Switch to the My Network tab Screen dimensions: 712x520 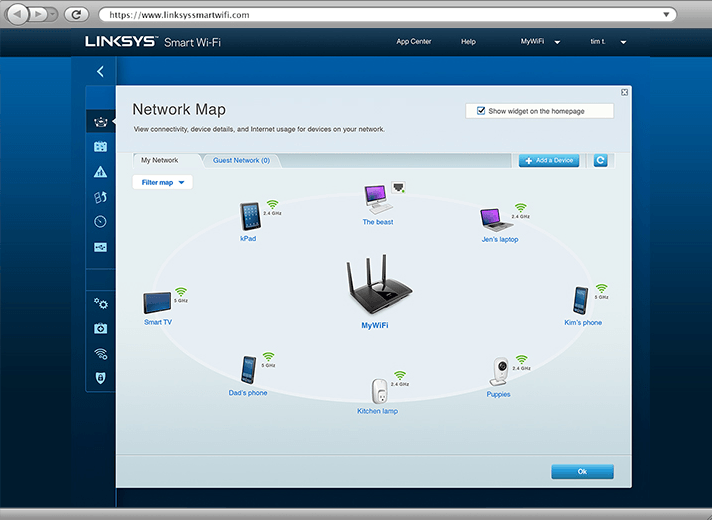point(160,160)
